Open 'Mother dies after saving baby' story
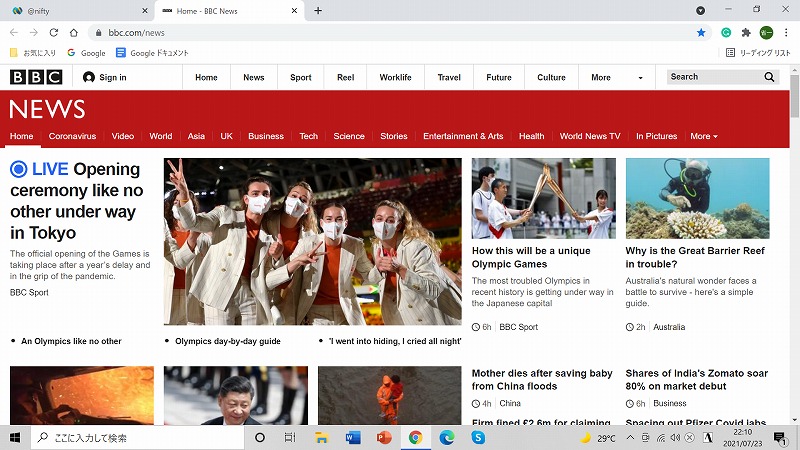 point(542,380)
